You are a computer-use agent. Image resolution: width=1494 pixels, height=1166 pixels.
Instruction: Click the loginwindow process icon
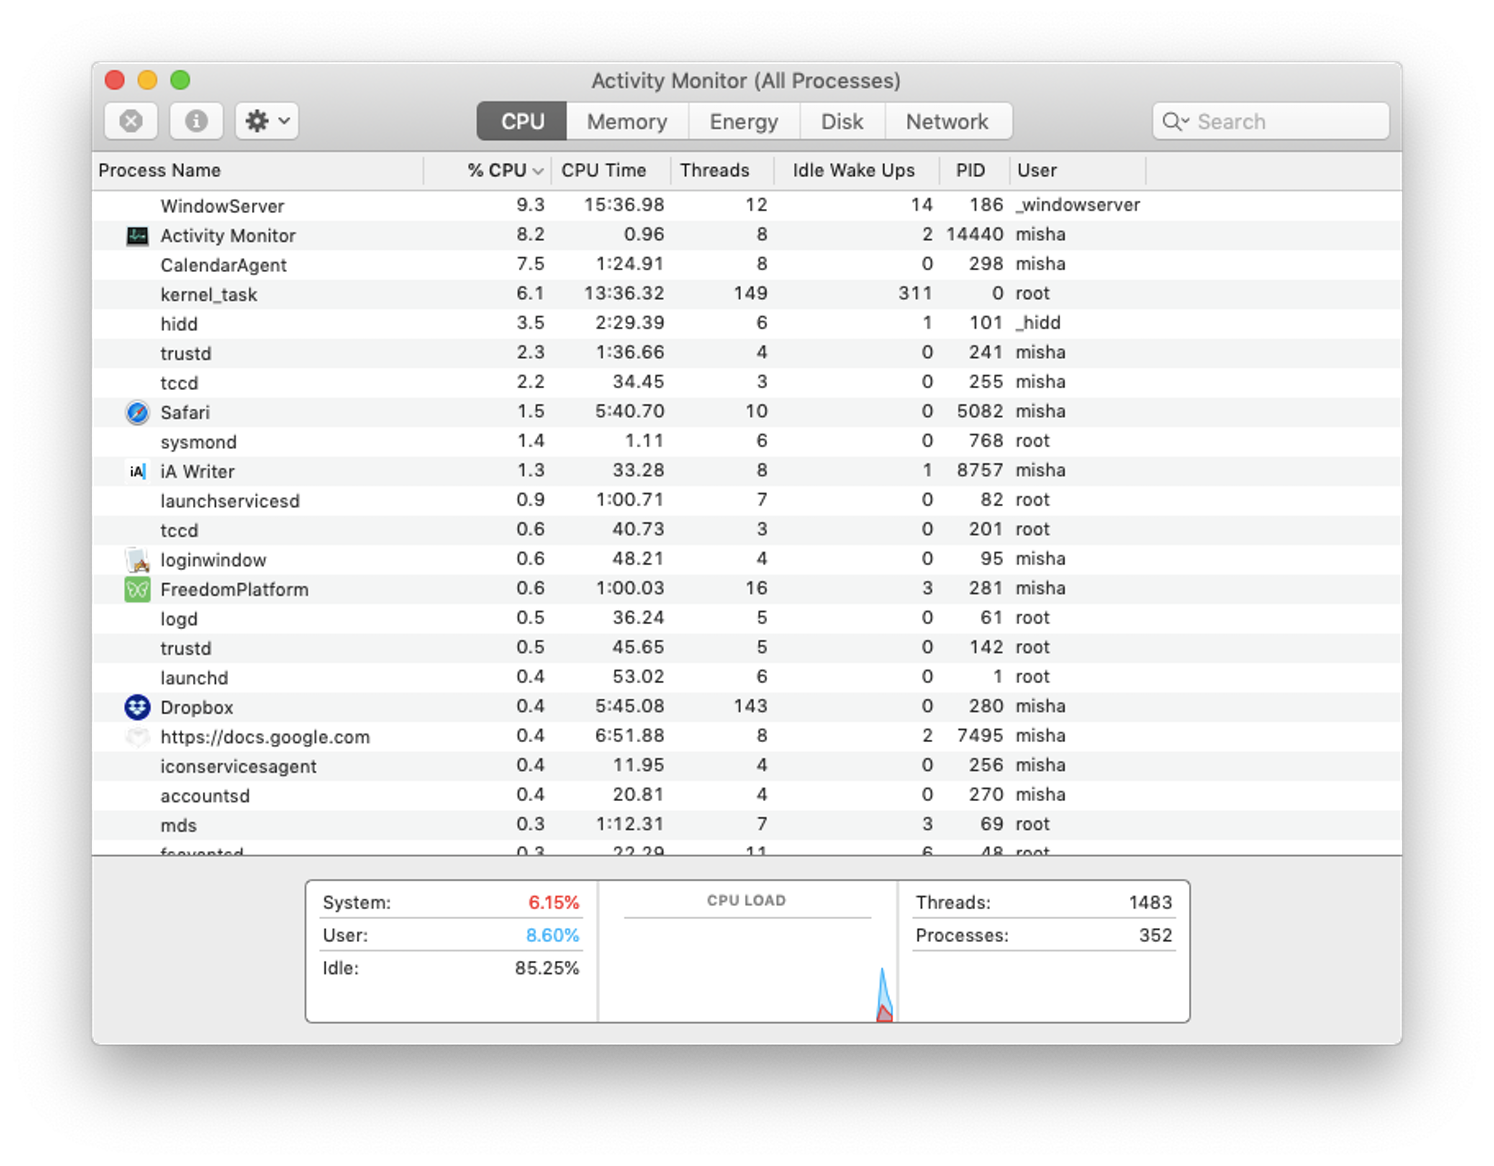(137, 560)
